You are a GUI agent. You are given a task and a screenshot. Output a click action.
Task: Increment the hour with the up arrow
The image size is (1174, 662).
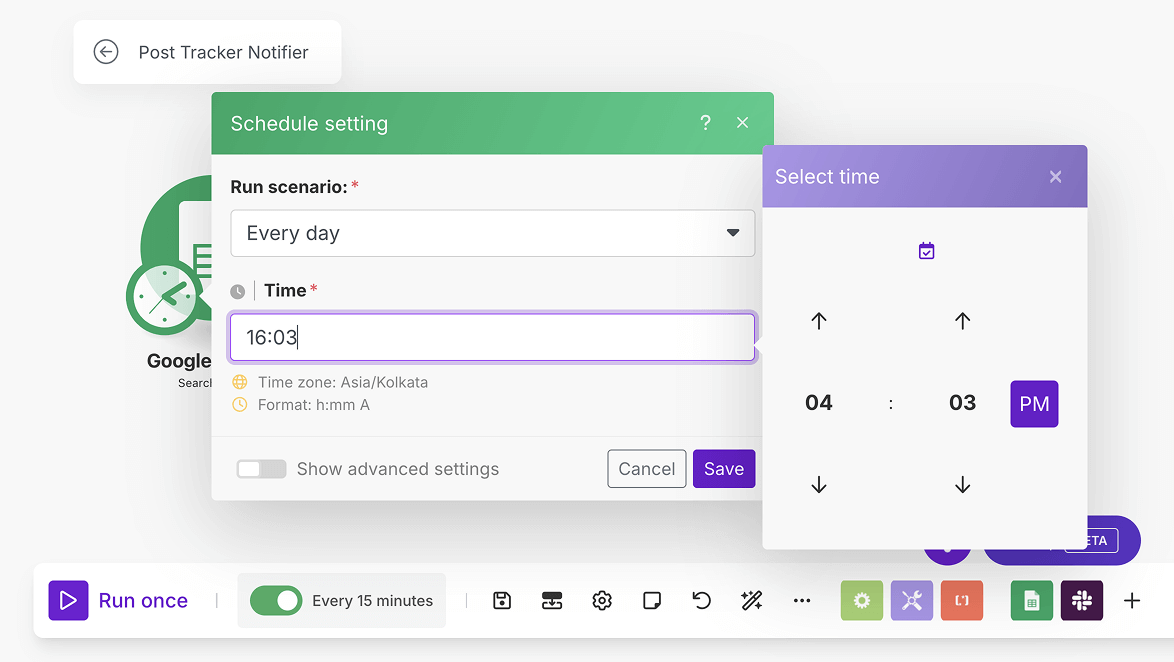tap(818, 321)
